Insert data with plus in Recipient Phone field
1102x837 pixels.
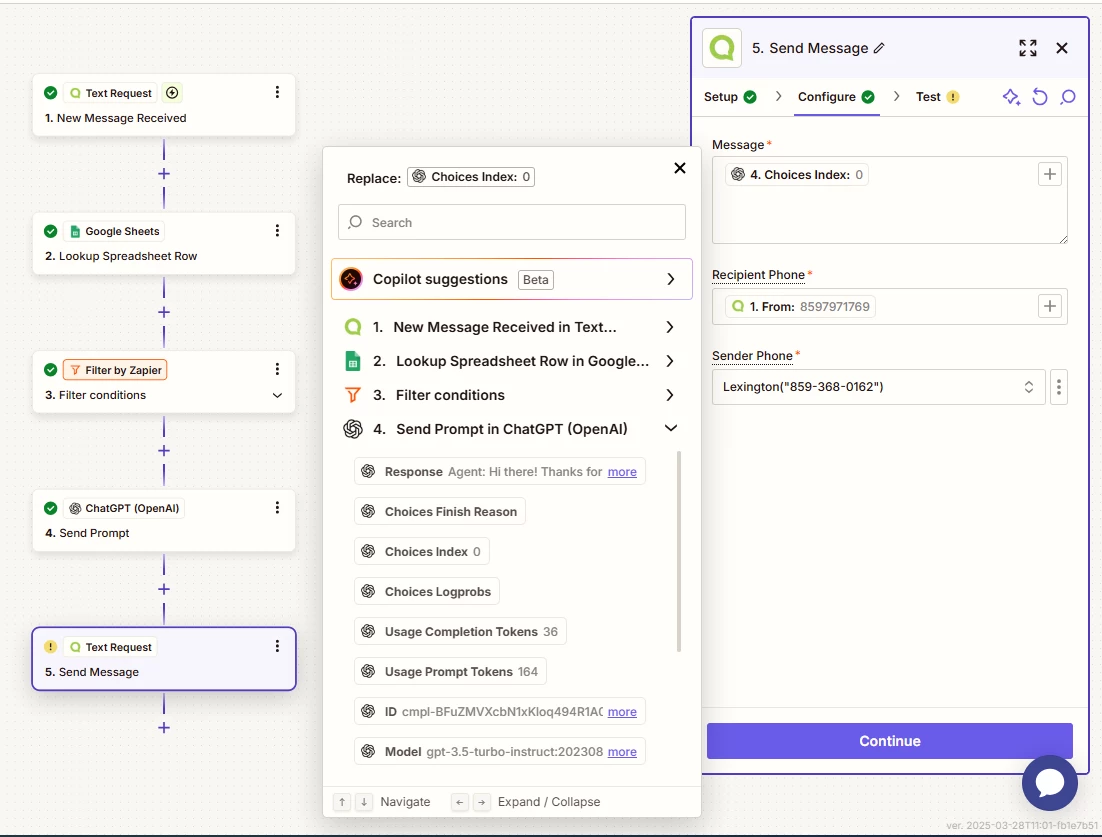tap(1049, 306)
